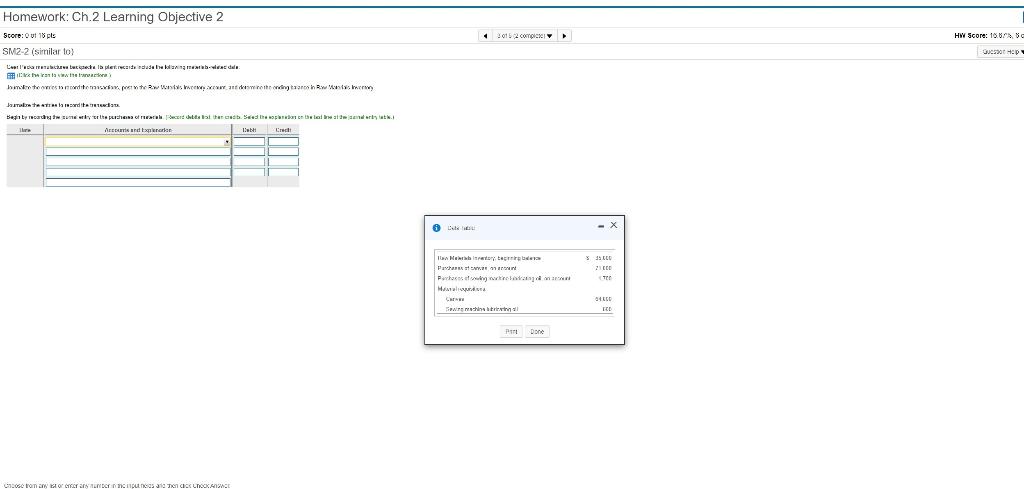Minimize the Data Table dialog
The width and height of the screenshot is (1024, 489).
pyautogui.click(x=600, y=226)
